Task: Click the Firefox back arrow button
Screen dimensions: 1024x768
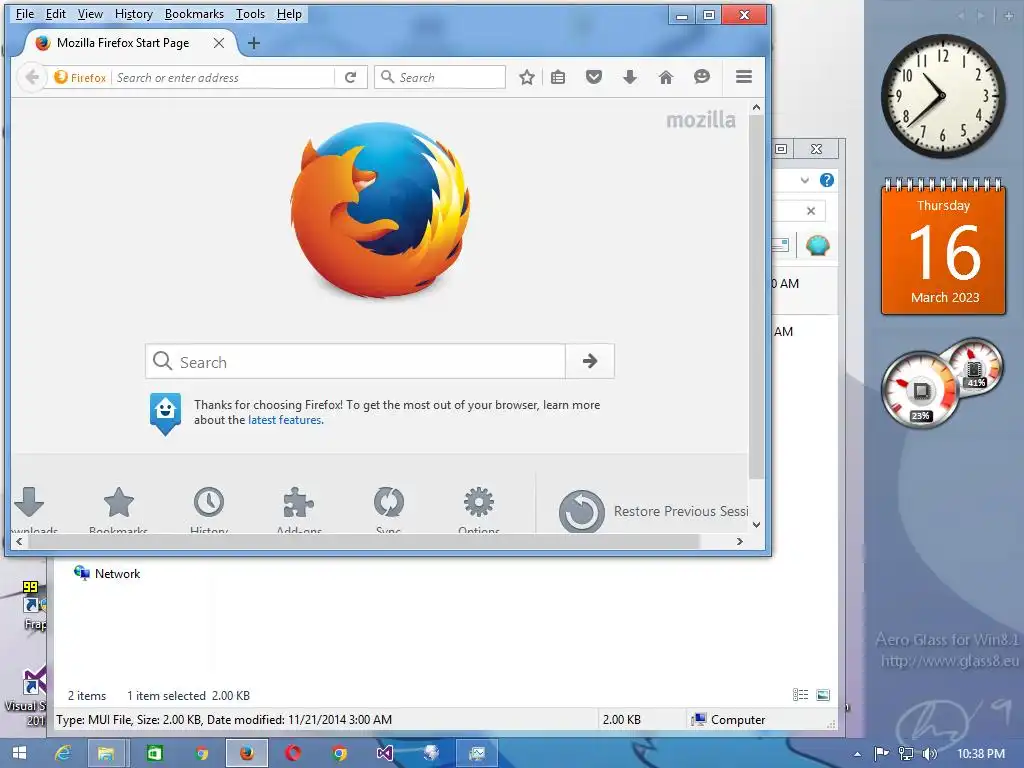Action: (x=31, y=77)
